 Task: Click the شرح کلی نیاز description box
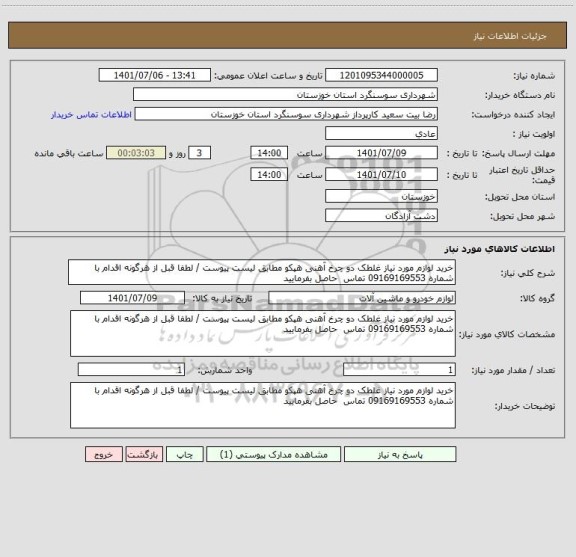pyautogui.click(x=262, y=272)
